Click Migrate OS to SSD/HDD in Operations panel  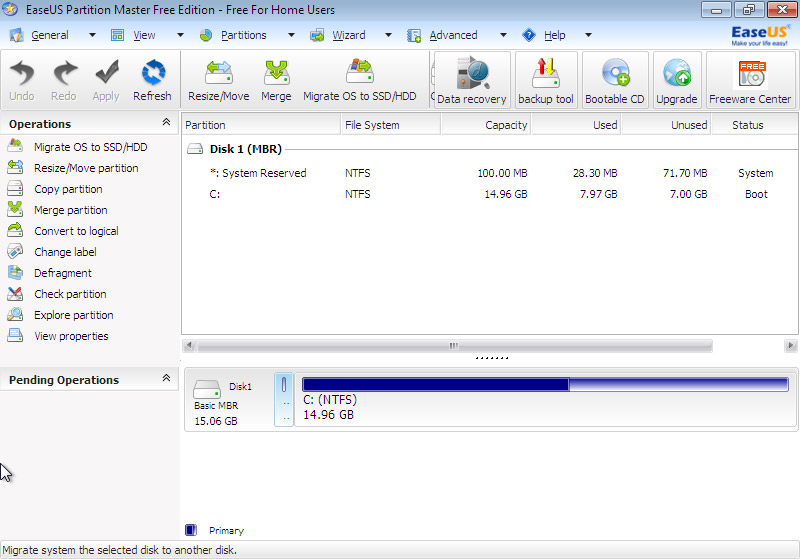(90, 147)
